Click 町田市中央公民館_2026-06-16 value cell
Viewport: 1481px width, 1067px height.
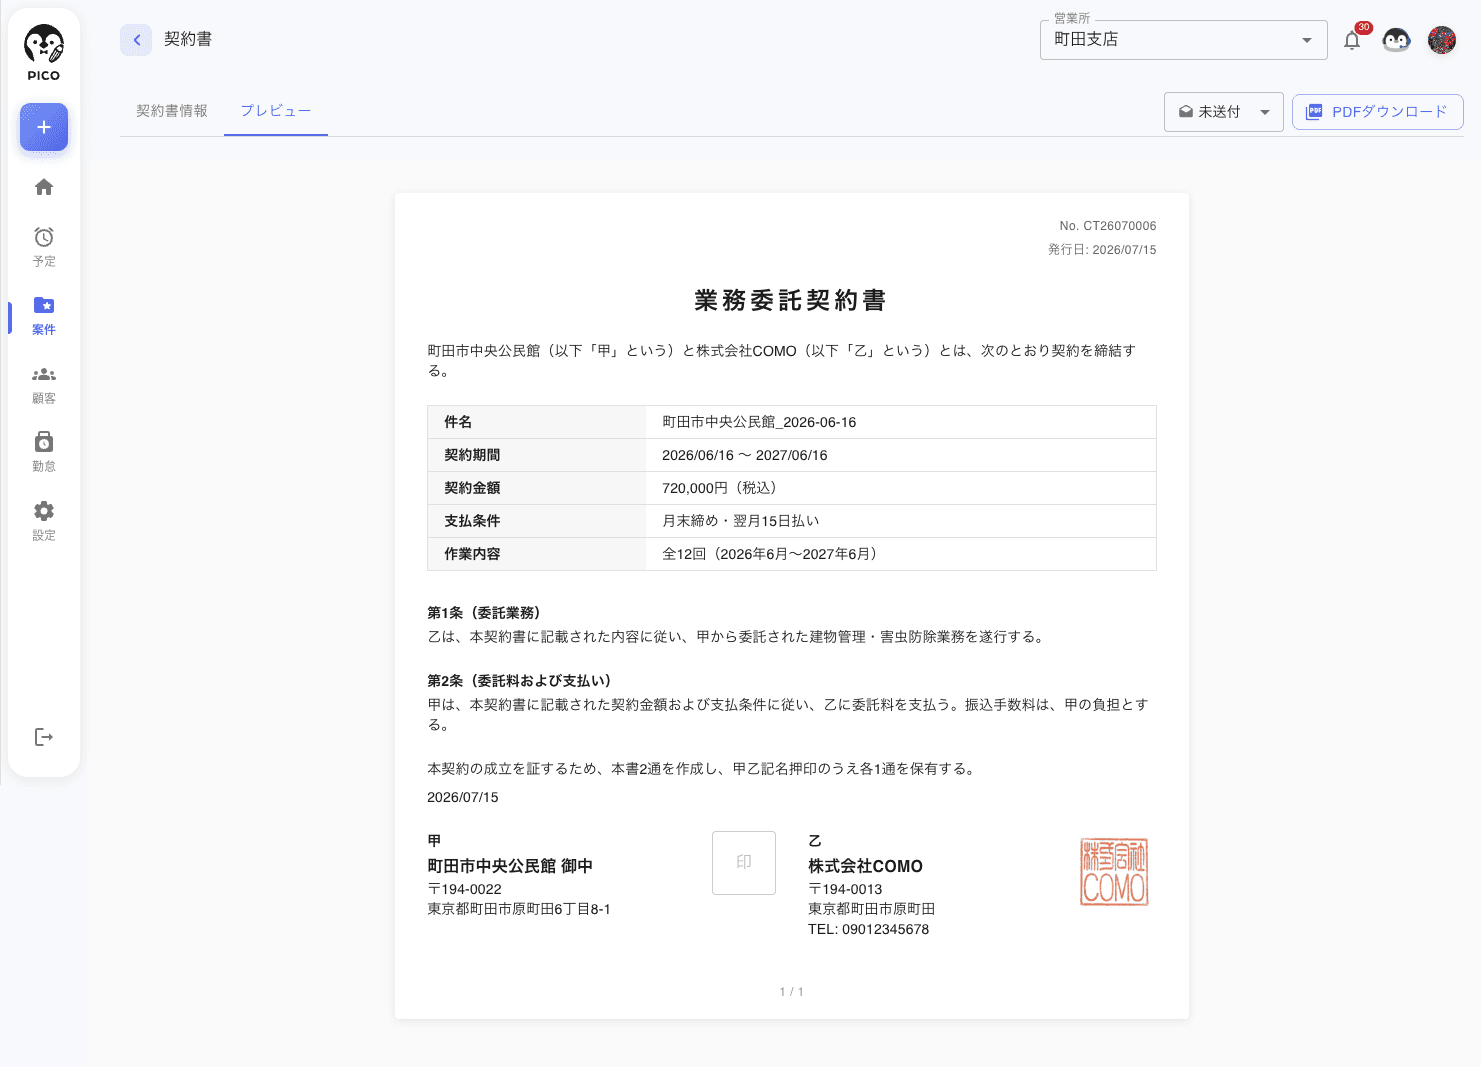click(901, 422)
